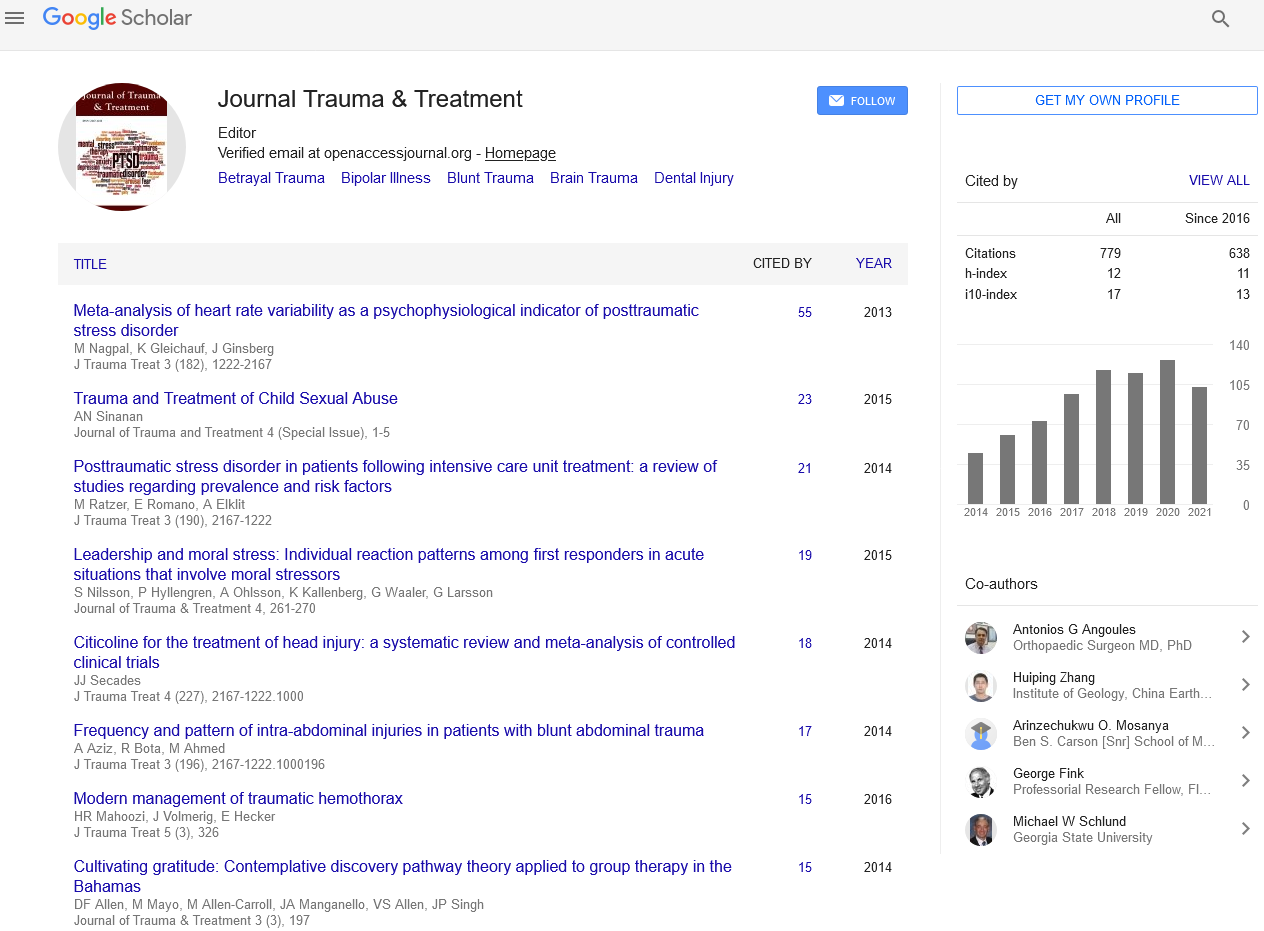Click the Journal Trauma & Treatment profile picture
1264x931 pixels.
tap(122, 147)
